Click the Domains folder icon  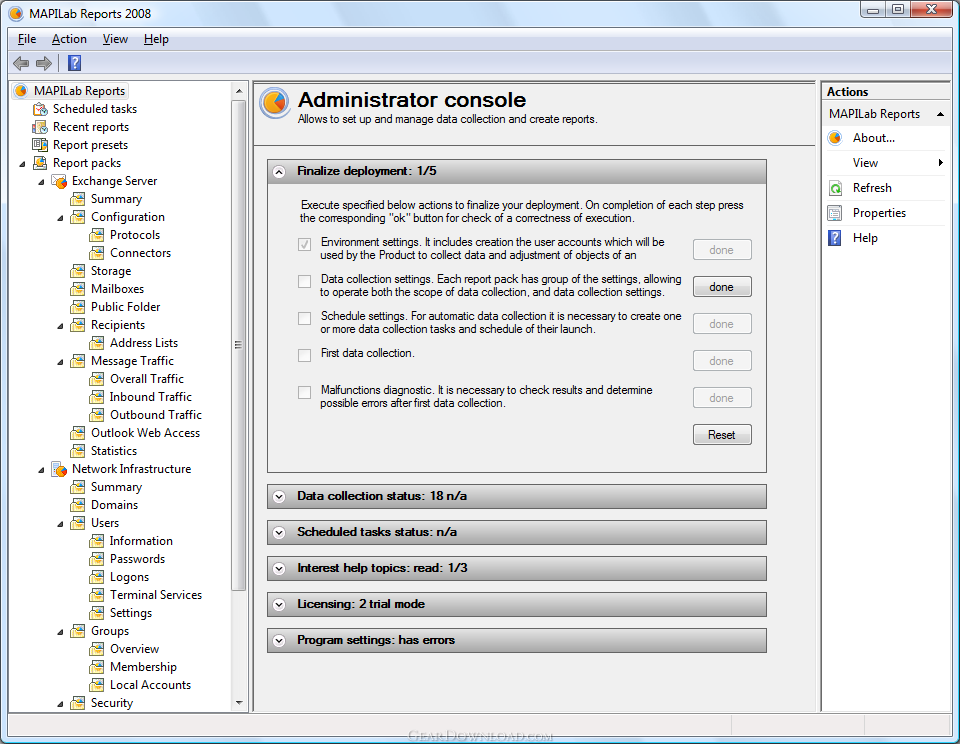pos(78,505)
